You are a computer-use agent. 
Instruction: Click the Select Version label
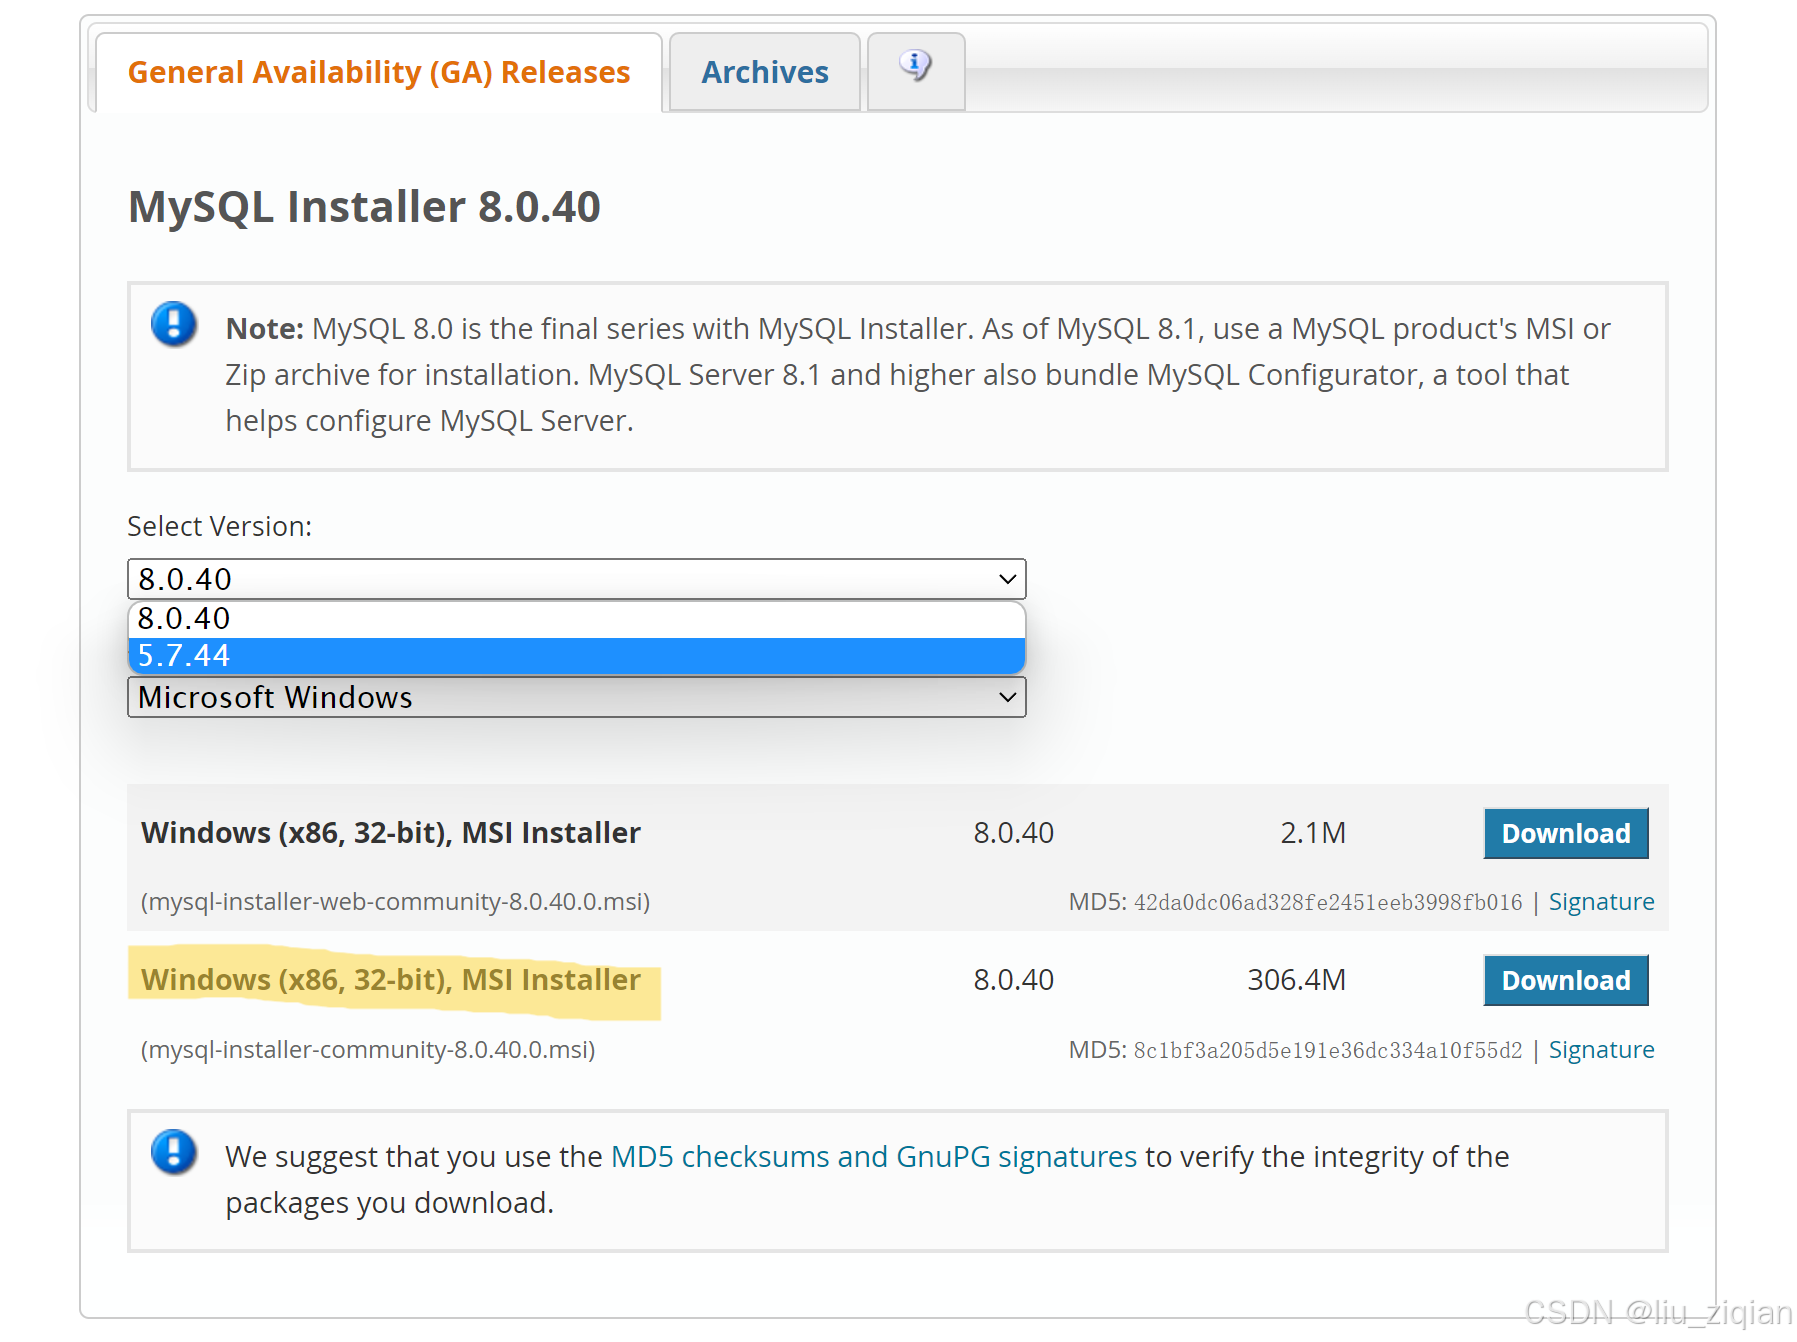click(220, 527)
